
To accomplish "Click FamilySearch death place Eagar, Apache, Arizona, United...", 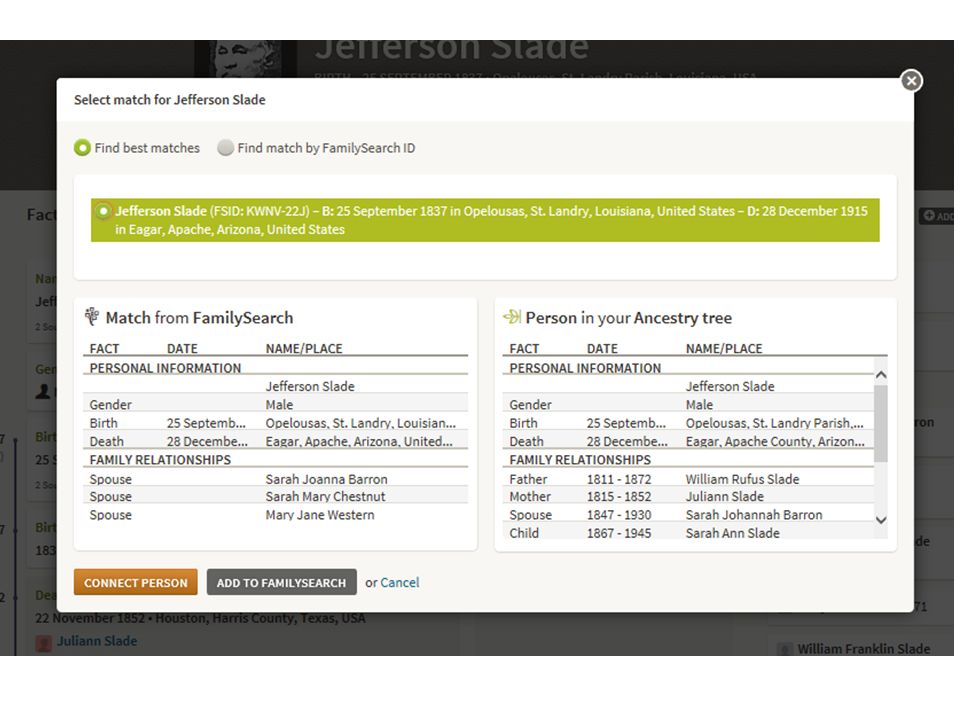I will coord(359,441).
